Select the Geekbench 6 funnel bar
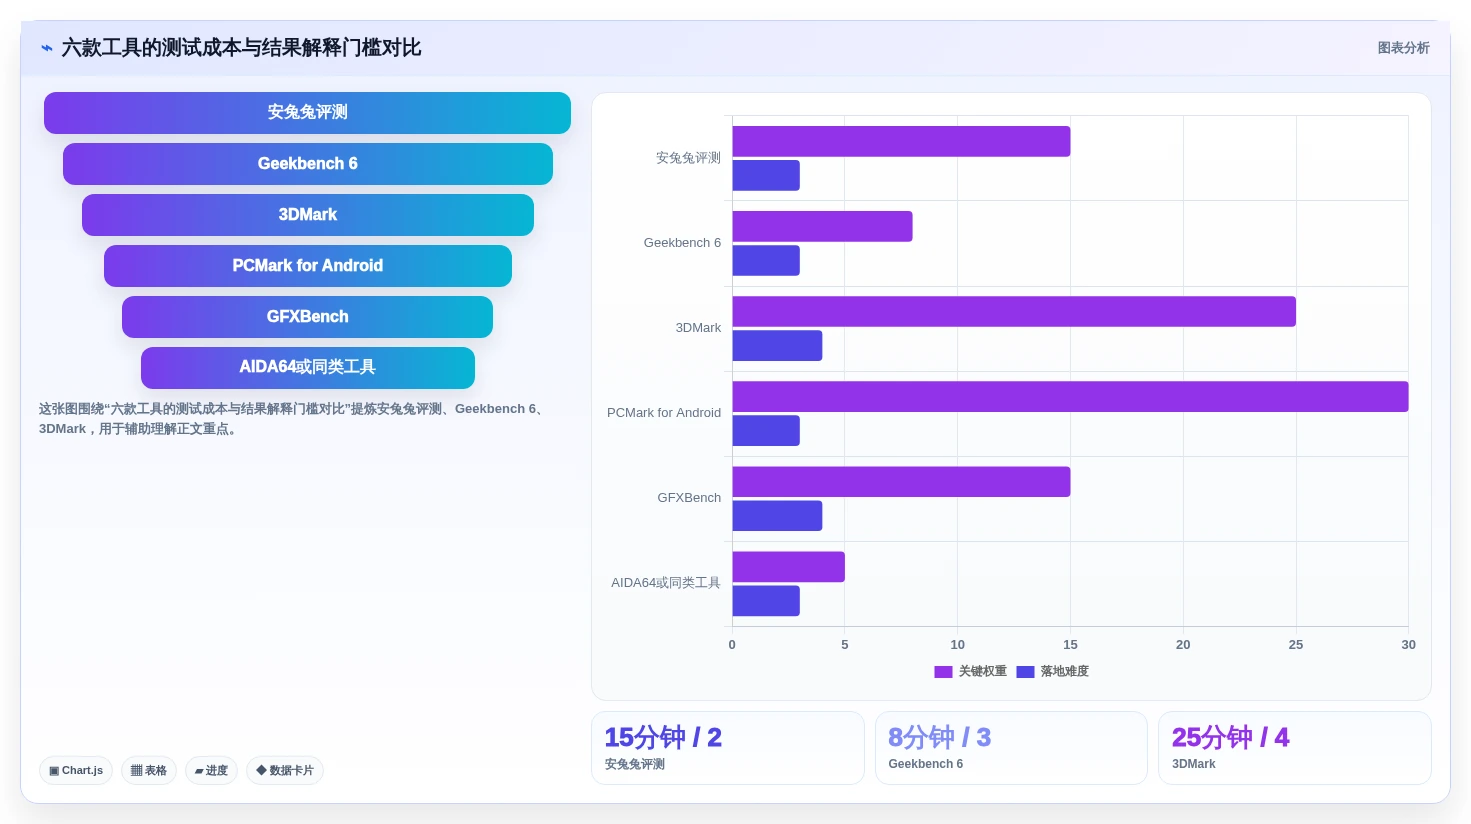The image size is (1471, 824). pyautogui.click(x=307, y=164)
